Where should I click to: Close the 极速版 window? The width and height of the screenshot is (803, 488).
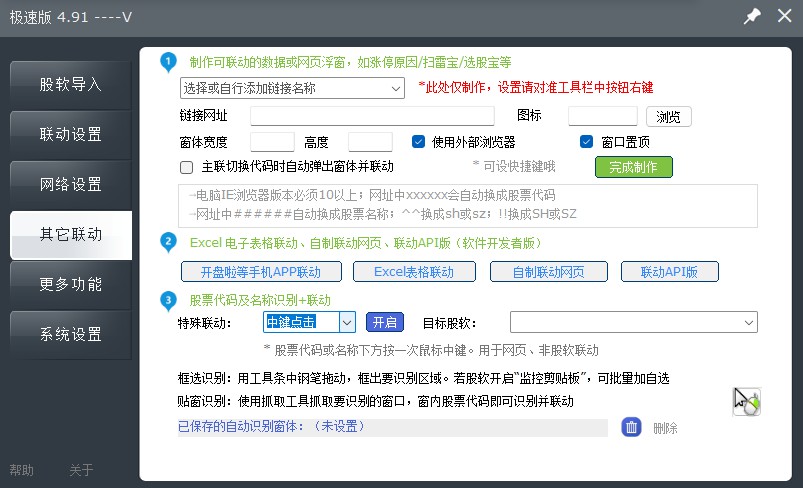[783, 17]
